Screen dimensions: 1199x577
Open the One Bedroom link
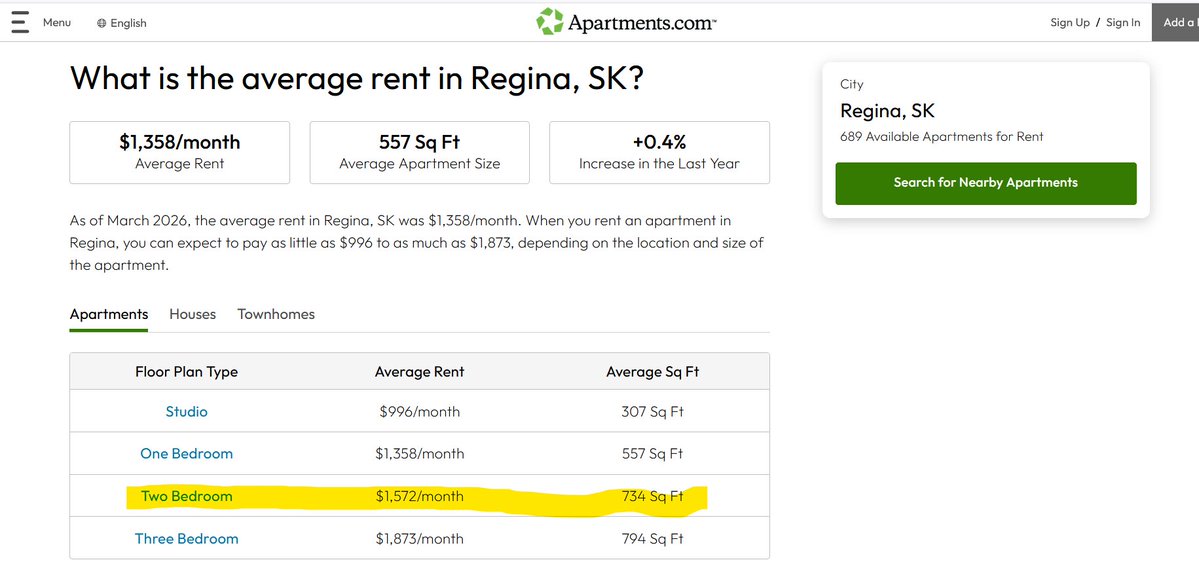187,453
